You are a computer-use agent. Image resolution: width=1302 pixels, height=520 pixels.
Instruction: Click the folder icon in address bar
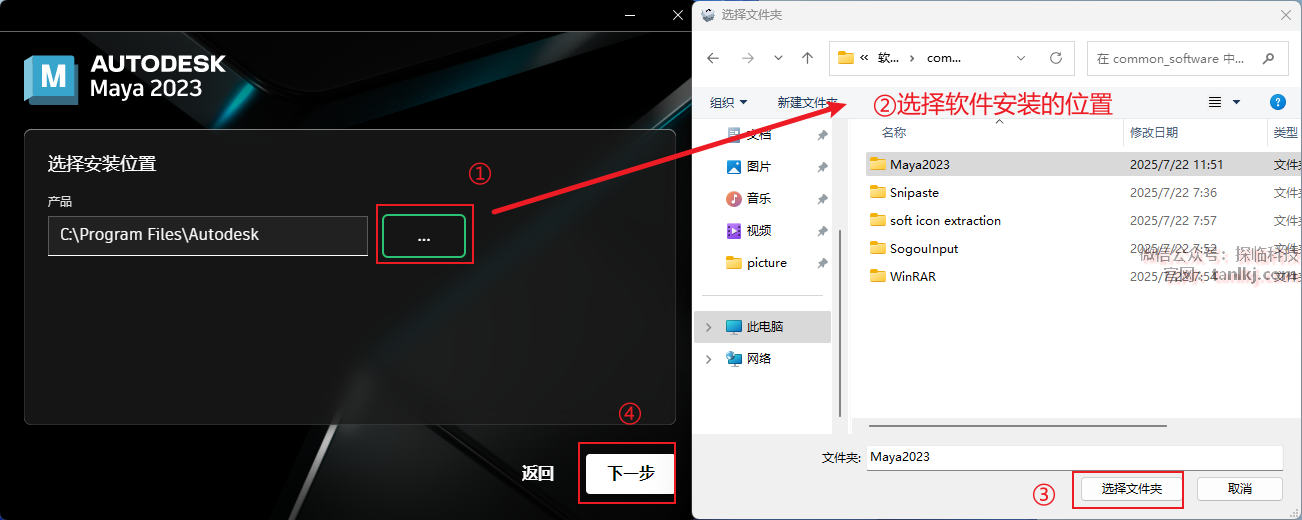coord(846,58)
